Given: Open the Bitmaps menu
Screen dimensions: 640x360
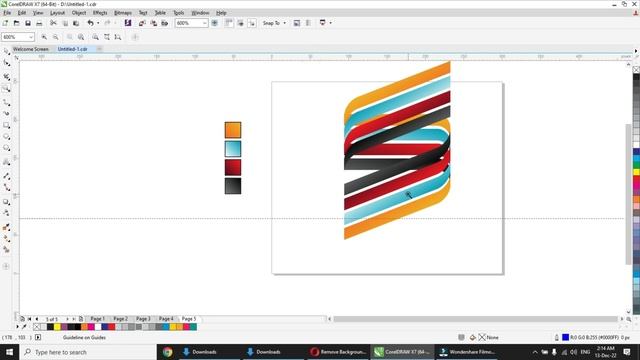Looking at the screenshot, I should pyautogui.click(x=123, y=13).
